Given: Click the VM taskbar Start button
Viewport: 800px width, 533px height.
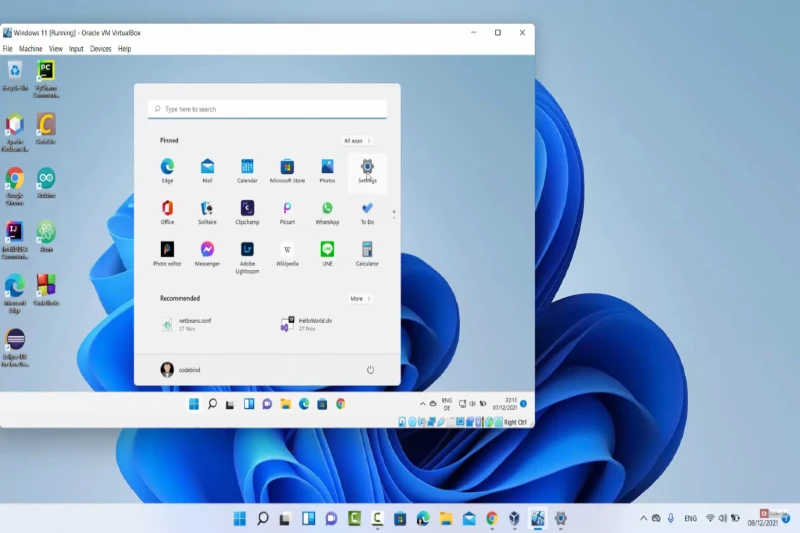Looking at the screenshot, I should [x=194, y=404].
